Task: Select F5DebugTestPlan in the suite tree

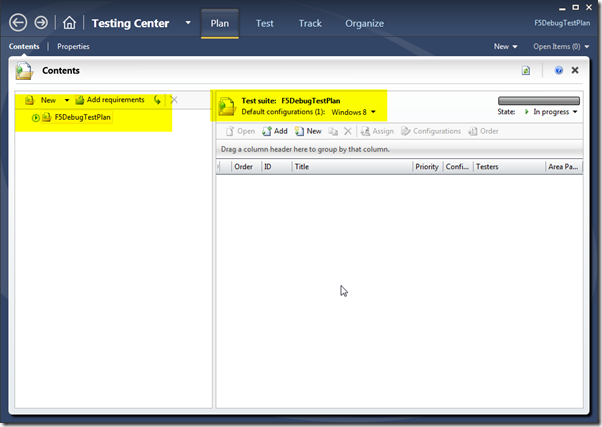Action: pyautogui.click(x=82, y=117)
